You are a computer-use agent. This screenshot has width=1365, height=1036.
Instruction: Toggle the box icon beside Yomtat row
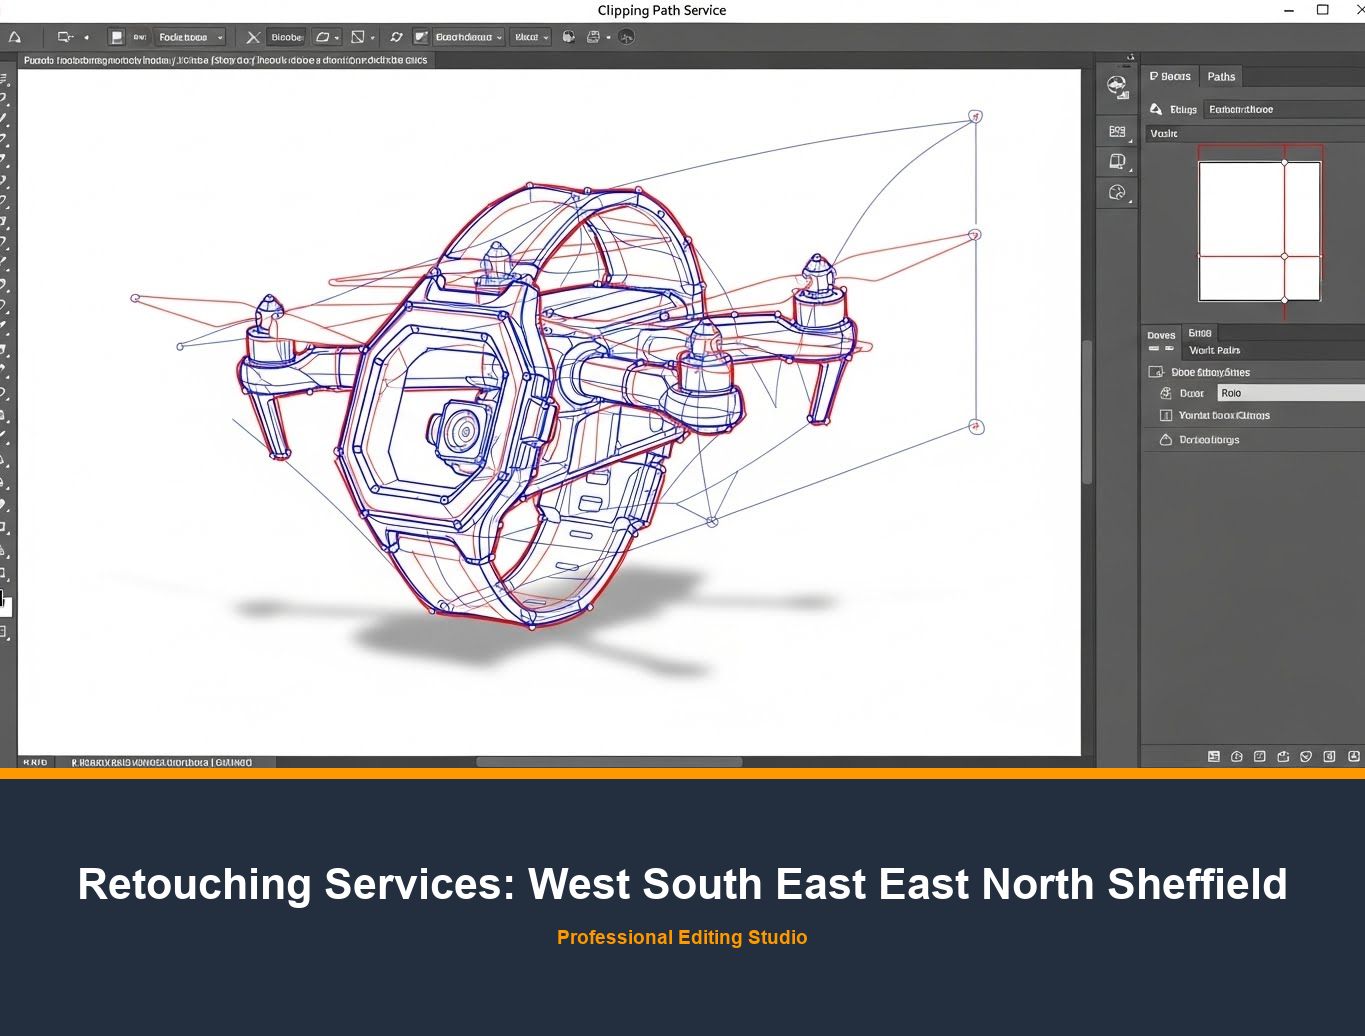click(1165, 415)
